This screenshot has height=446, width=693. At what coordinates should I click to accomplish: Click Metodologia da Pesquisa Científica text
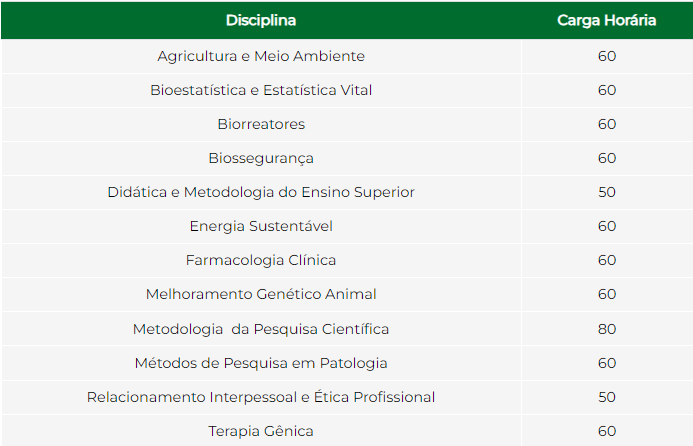click(x=261, y=329)
